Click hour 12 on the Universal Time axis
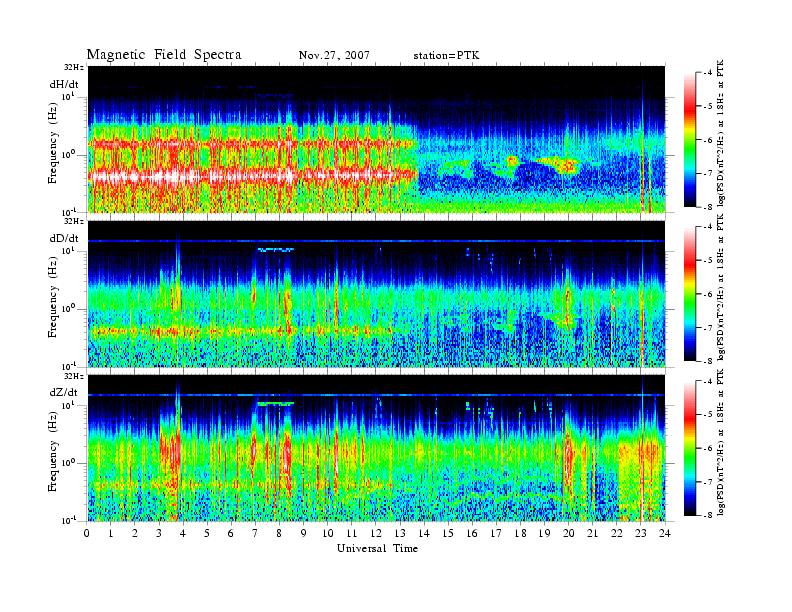Viewport: 792px width, 612px height. click(x=376, y=533)
